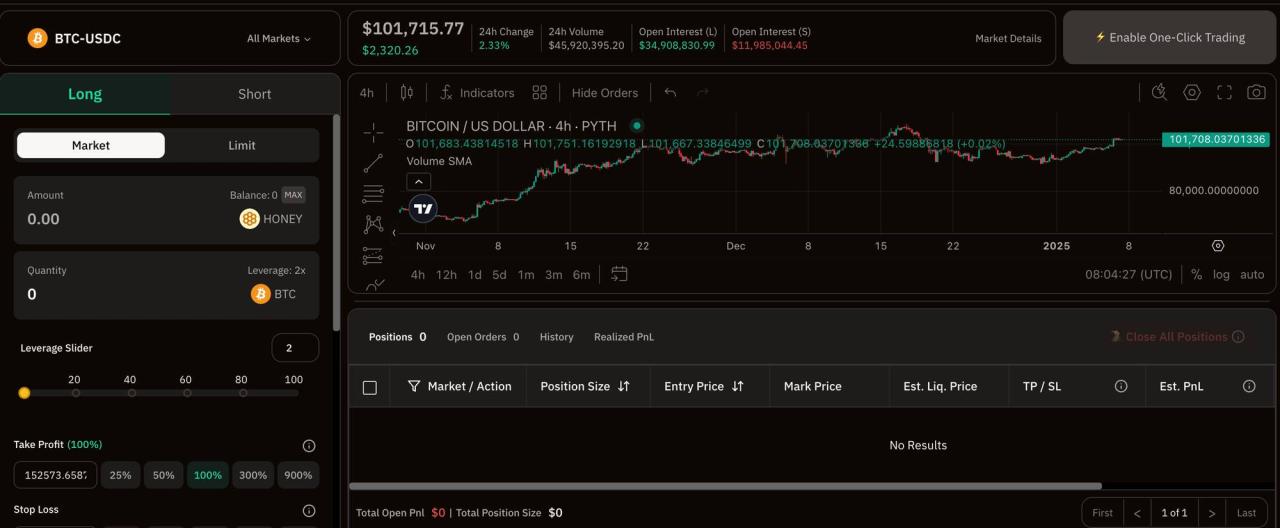Open the Realized PnL tab
The width and height of the screenshot is (1280, 528).
[623, 337]
